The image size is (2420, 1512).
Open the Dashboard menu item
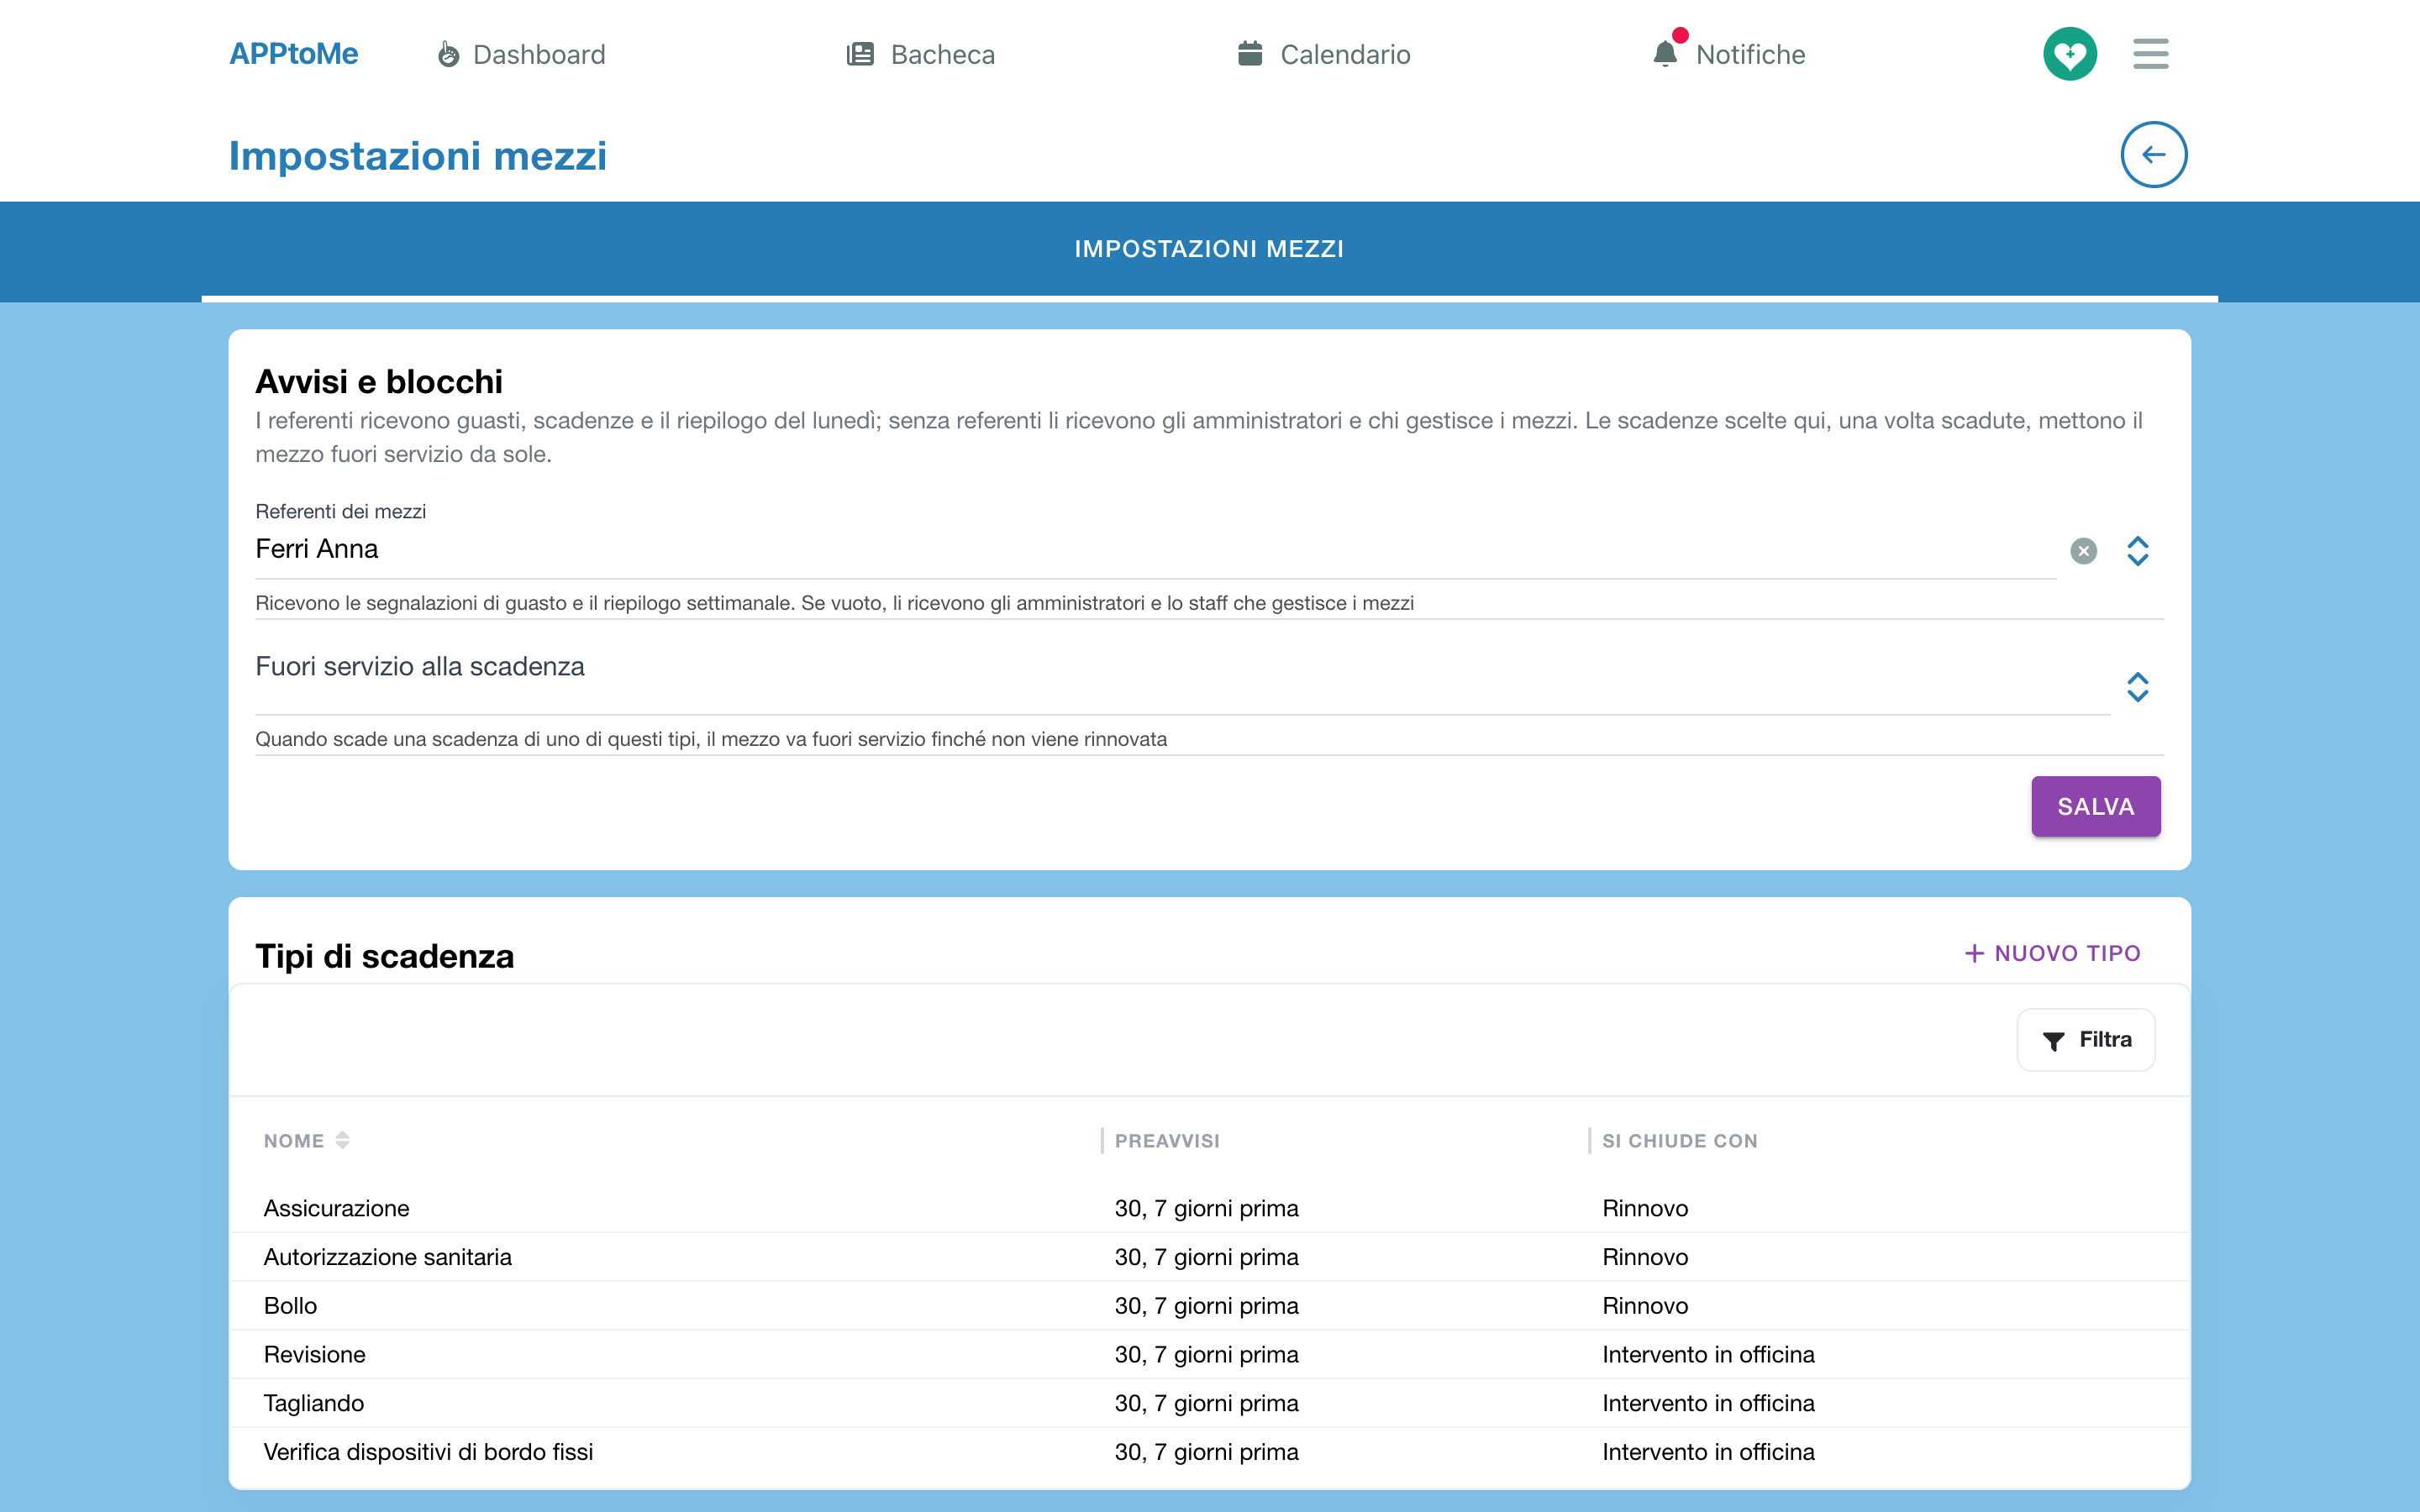click(521, 54)
